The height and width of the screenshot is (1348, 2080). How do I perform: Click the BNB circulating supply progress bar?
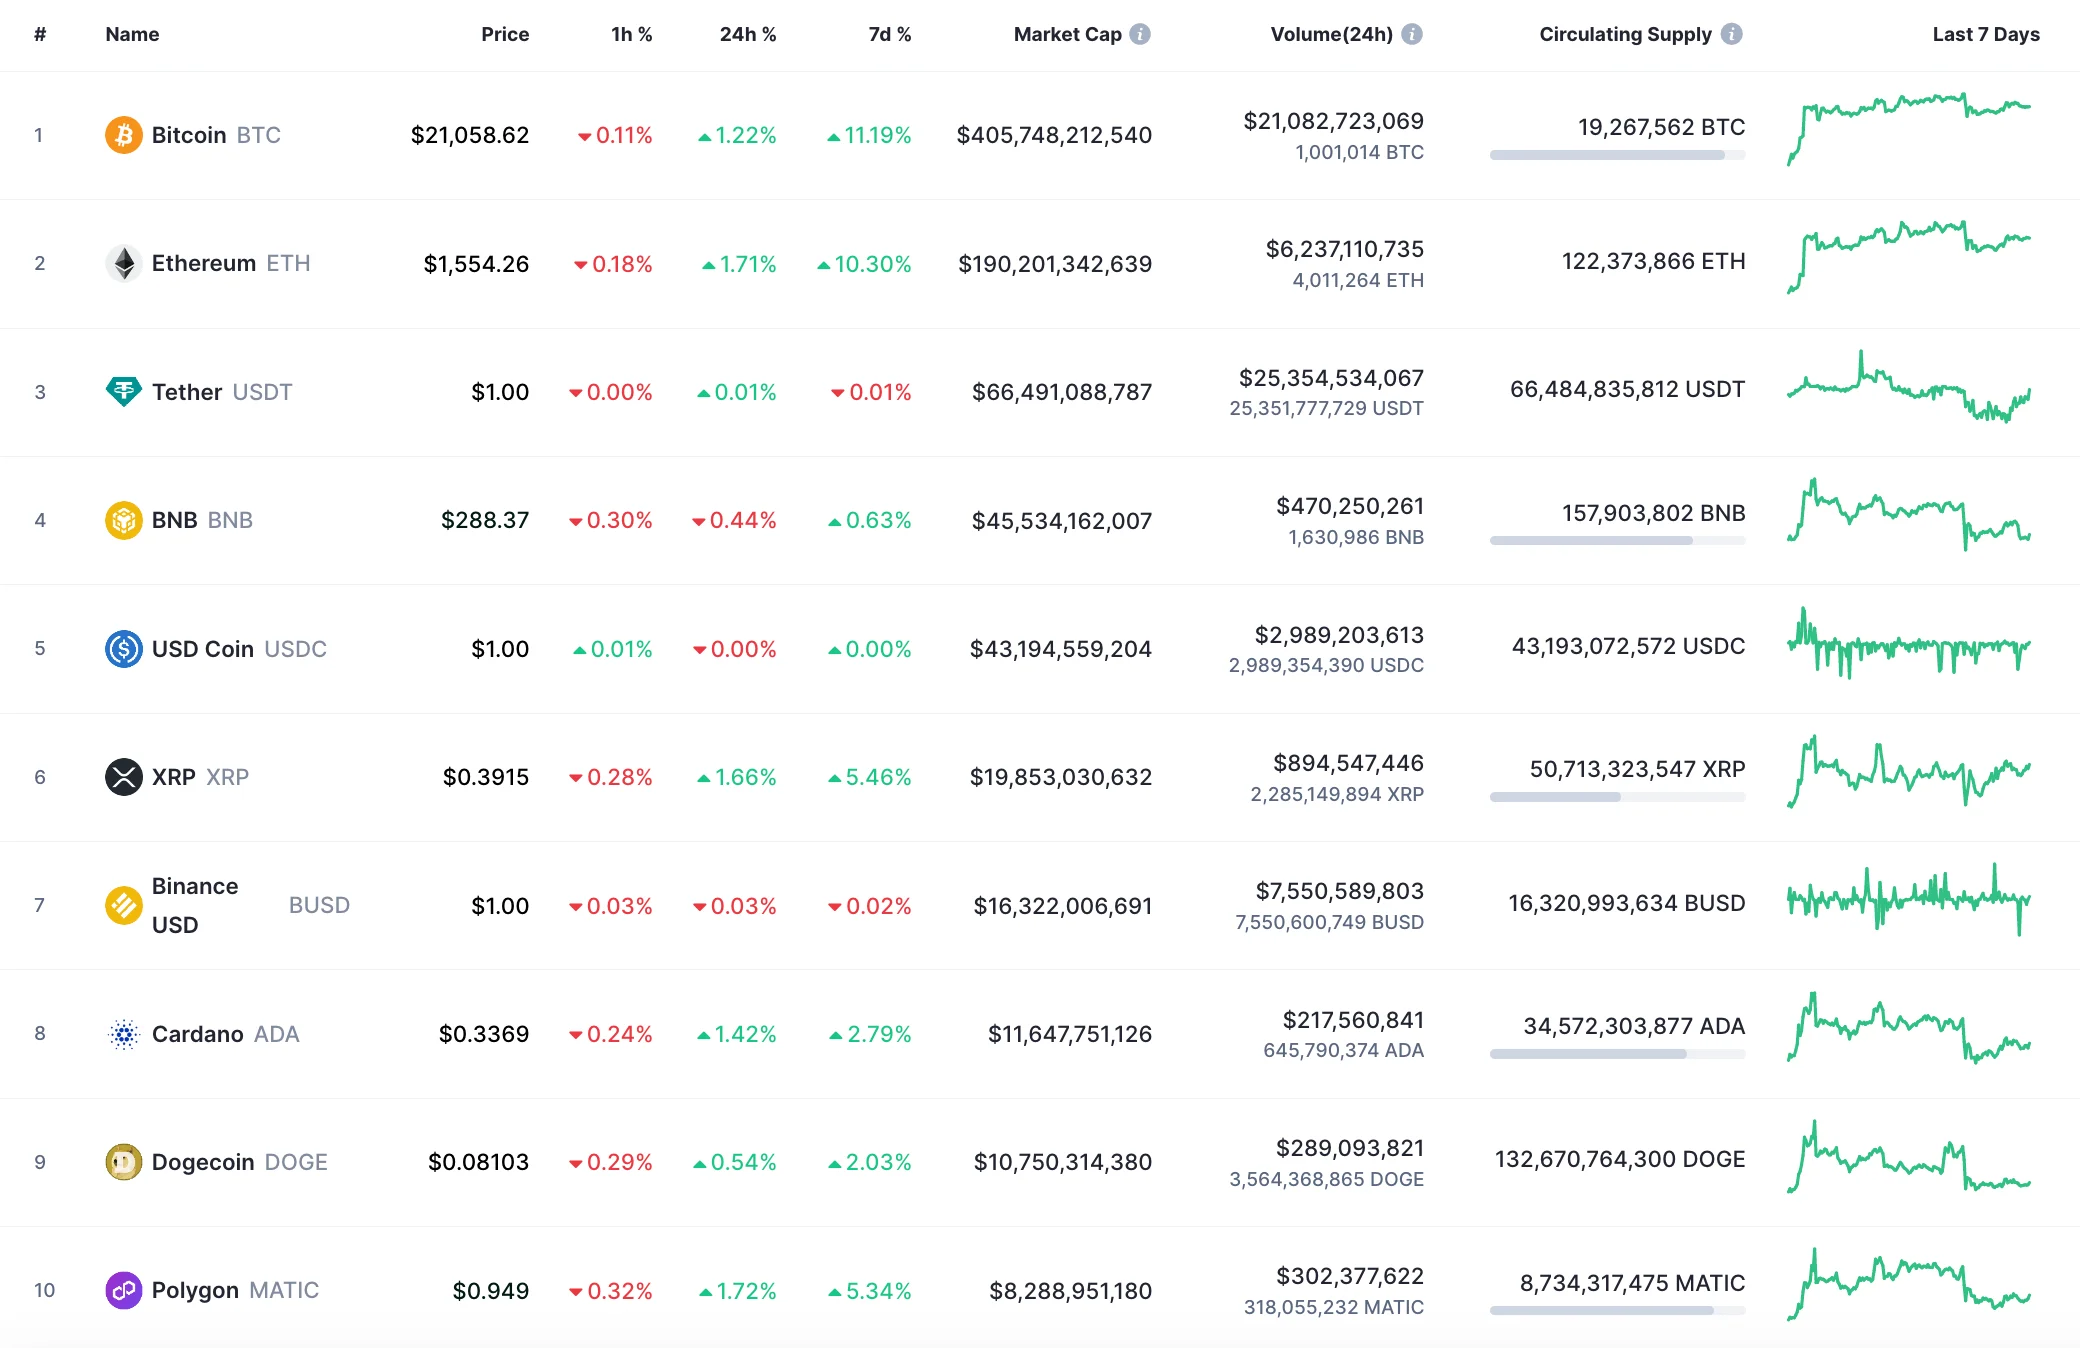[x=1616, y=541]
